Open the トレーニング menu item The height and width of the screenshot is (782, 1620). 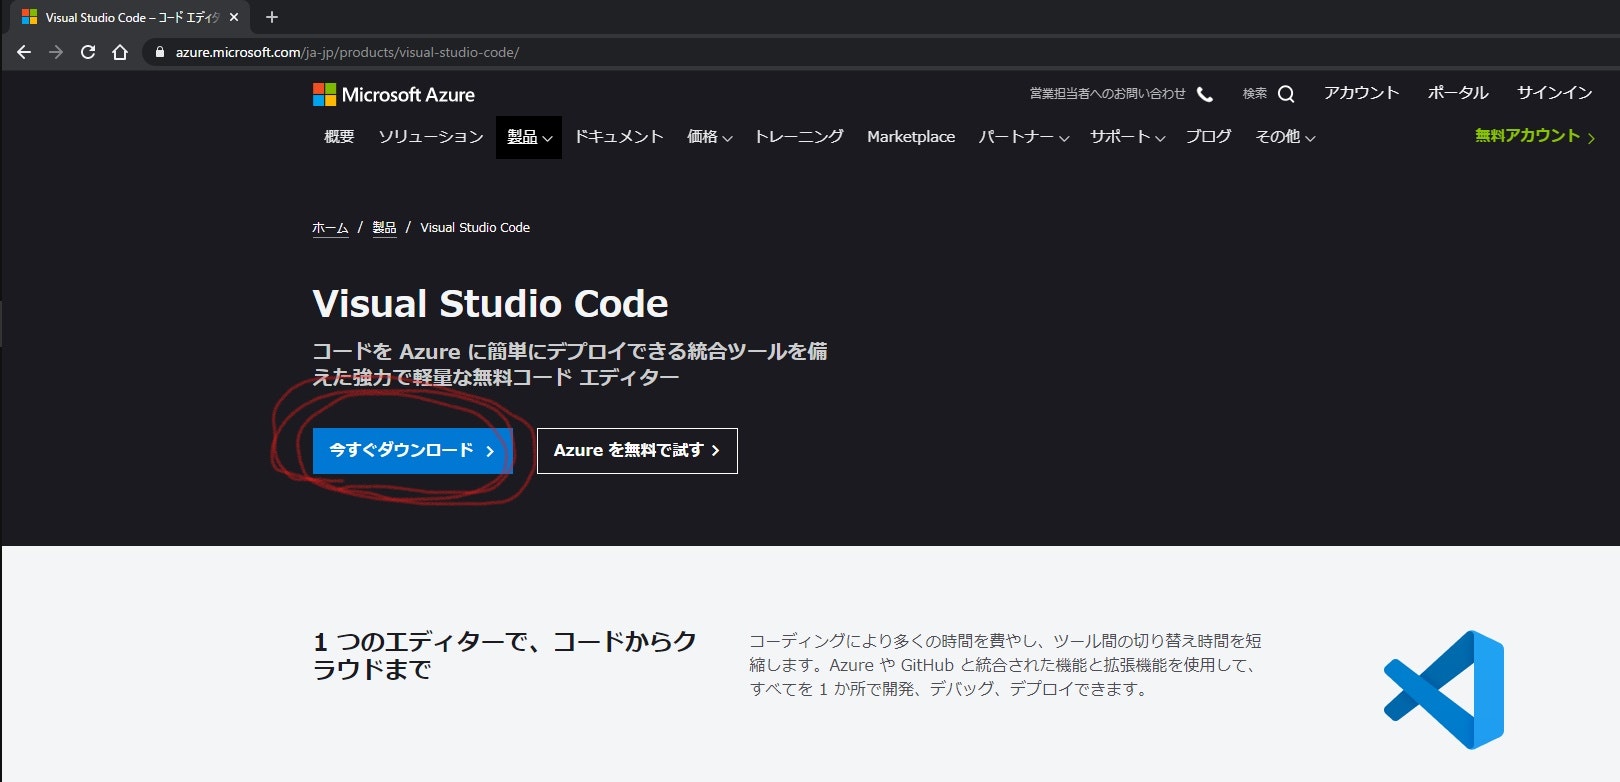(799, 137)
